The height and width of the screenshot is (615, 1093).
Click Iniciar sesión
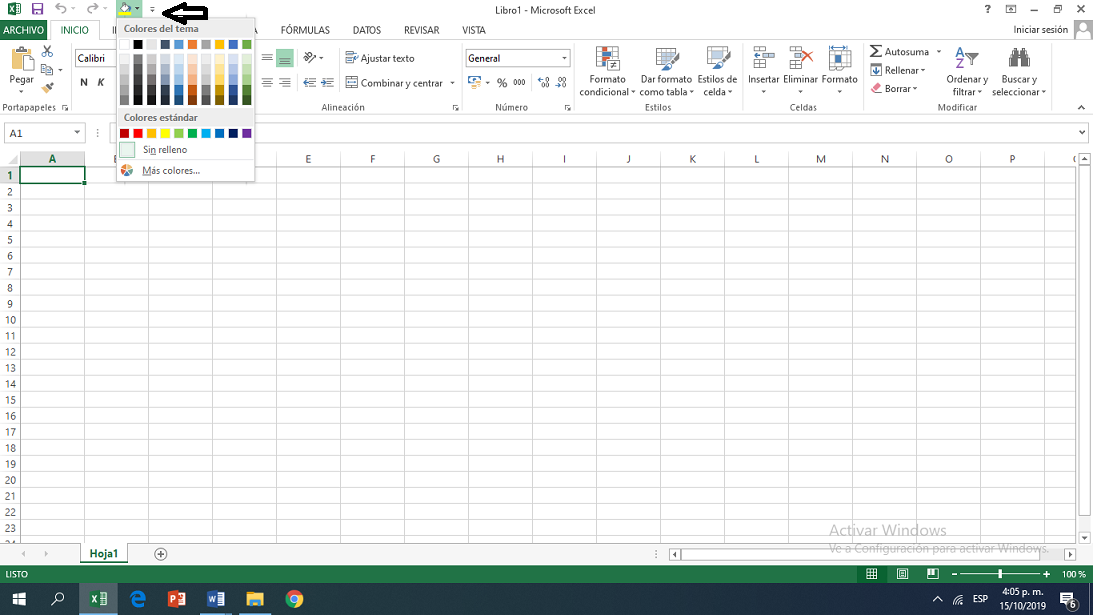1040,29
